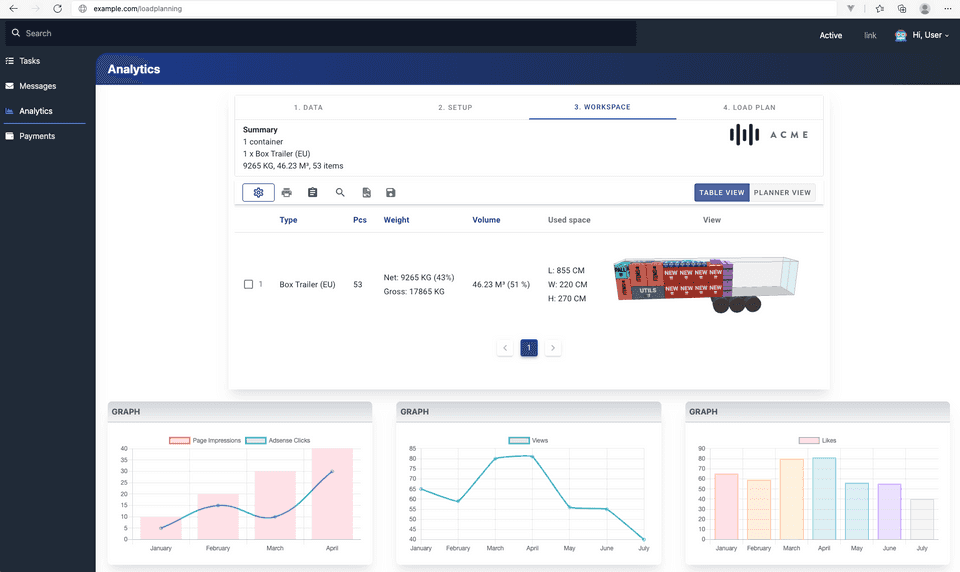The height and width of the screenshot is (572, 960).
Task: Sort by the Pcs column header
Action: pyautogui.click(x=360, y=220)
